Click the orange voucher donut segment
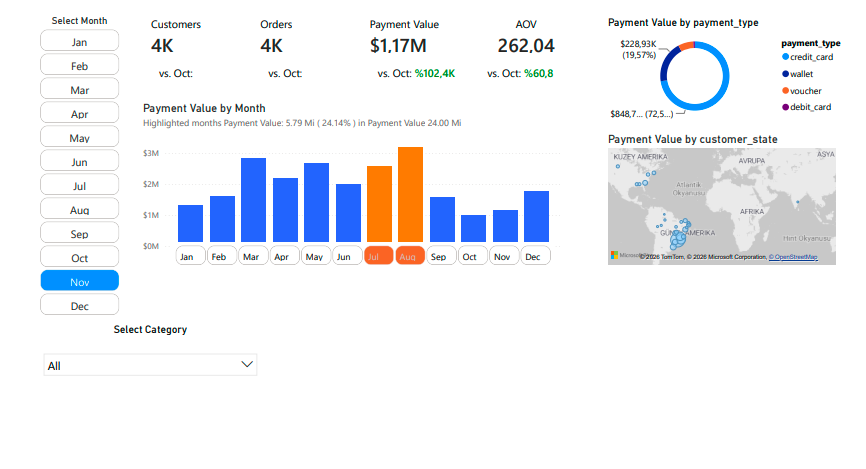 click(x=687, y=46)
